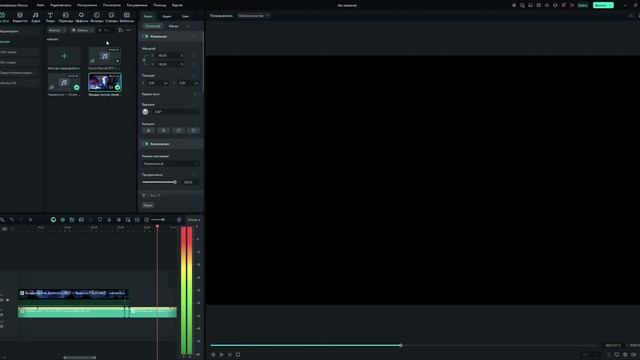Open the audio meter dropdown above the level bars
The image size is (640, 360).
point(193,220)
